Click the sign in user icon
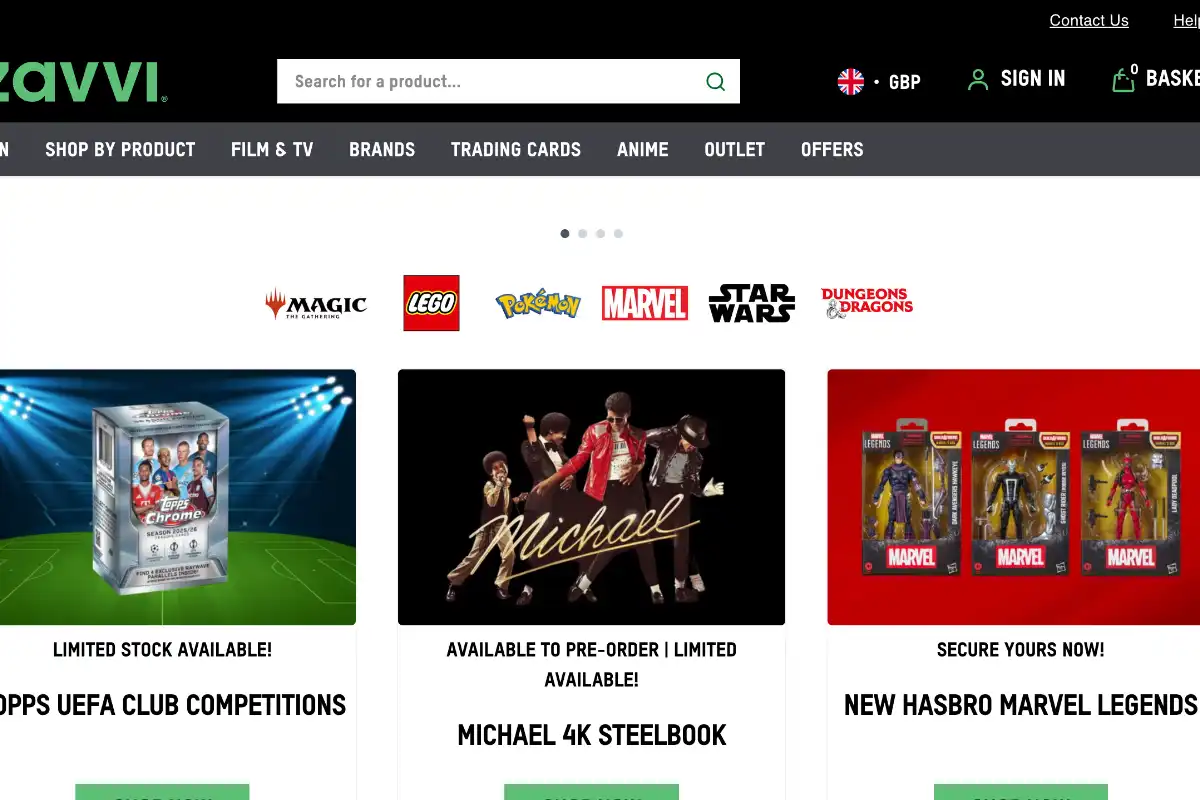This screenshot has height=800, width=1200. point(978,80)
